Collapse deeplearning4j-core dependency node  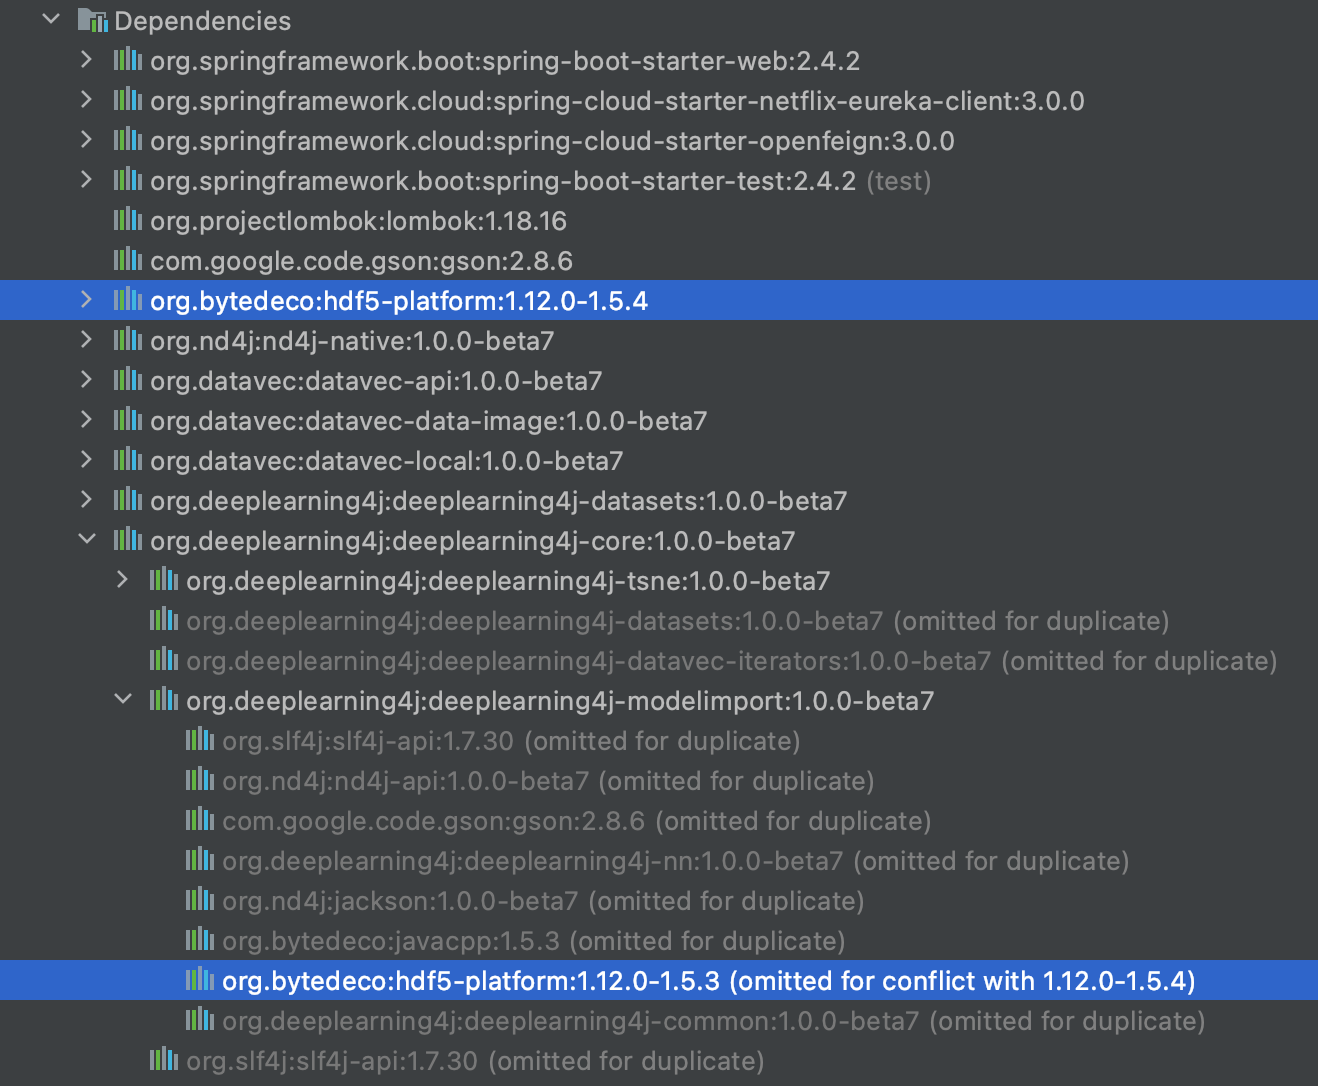[86, 539]
